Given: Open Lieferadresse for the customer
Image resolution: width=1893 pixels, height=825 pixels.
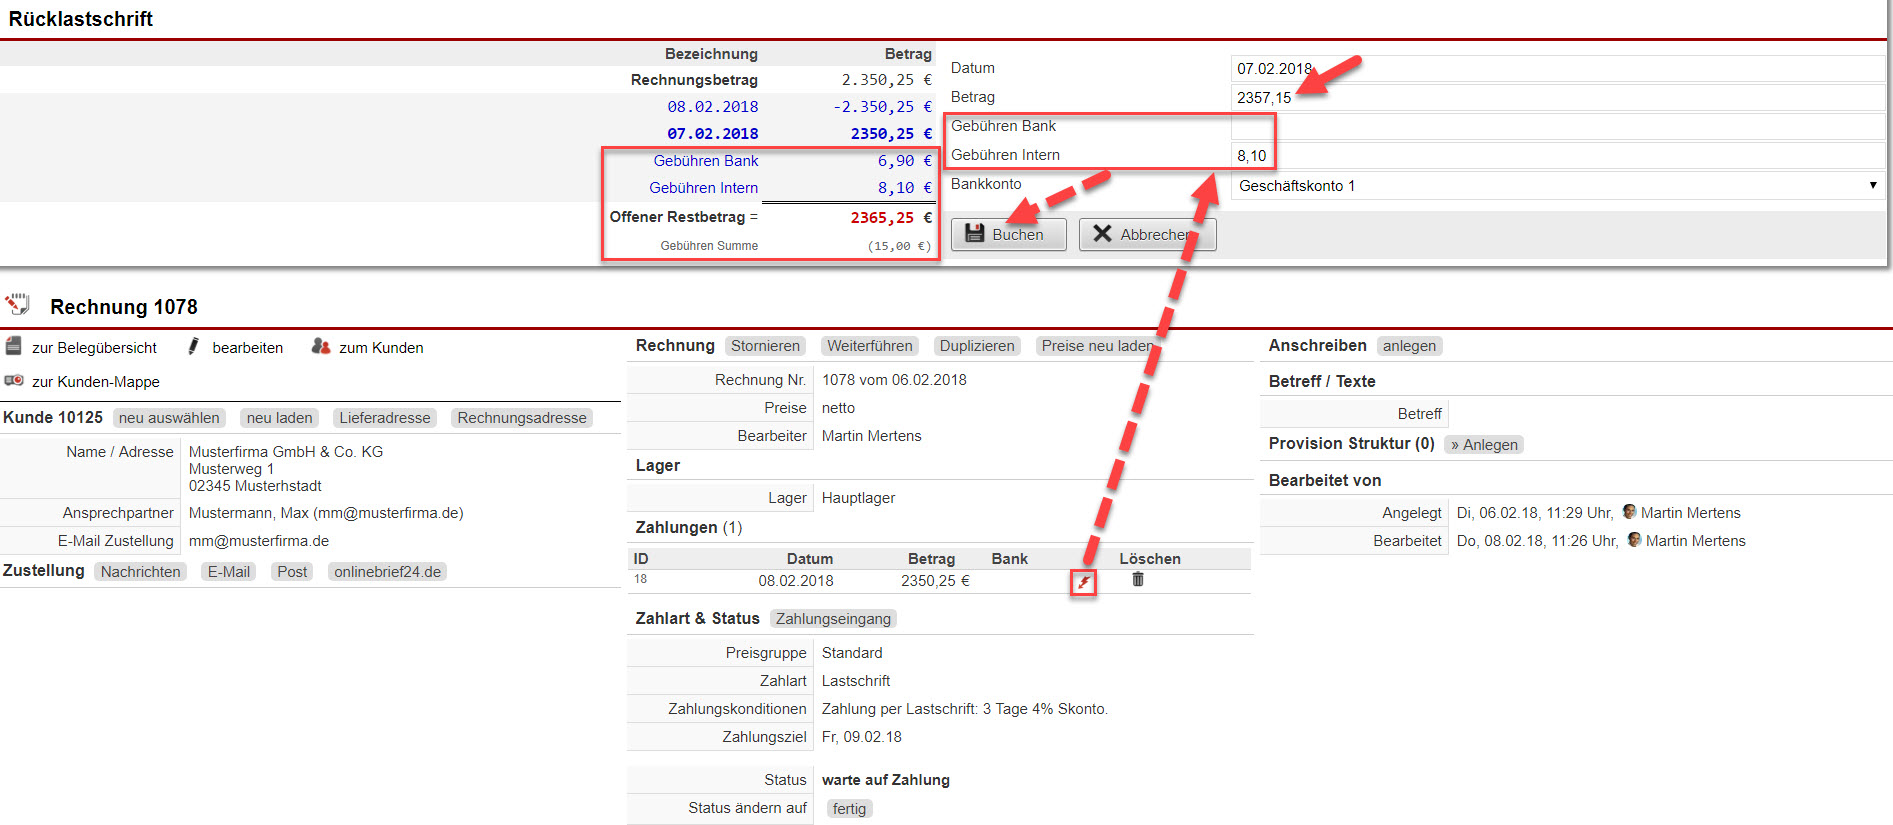Looking at the screenshot, I should (384, 418).
